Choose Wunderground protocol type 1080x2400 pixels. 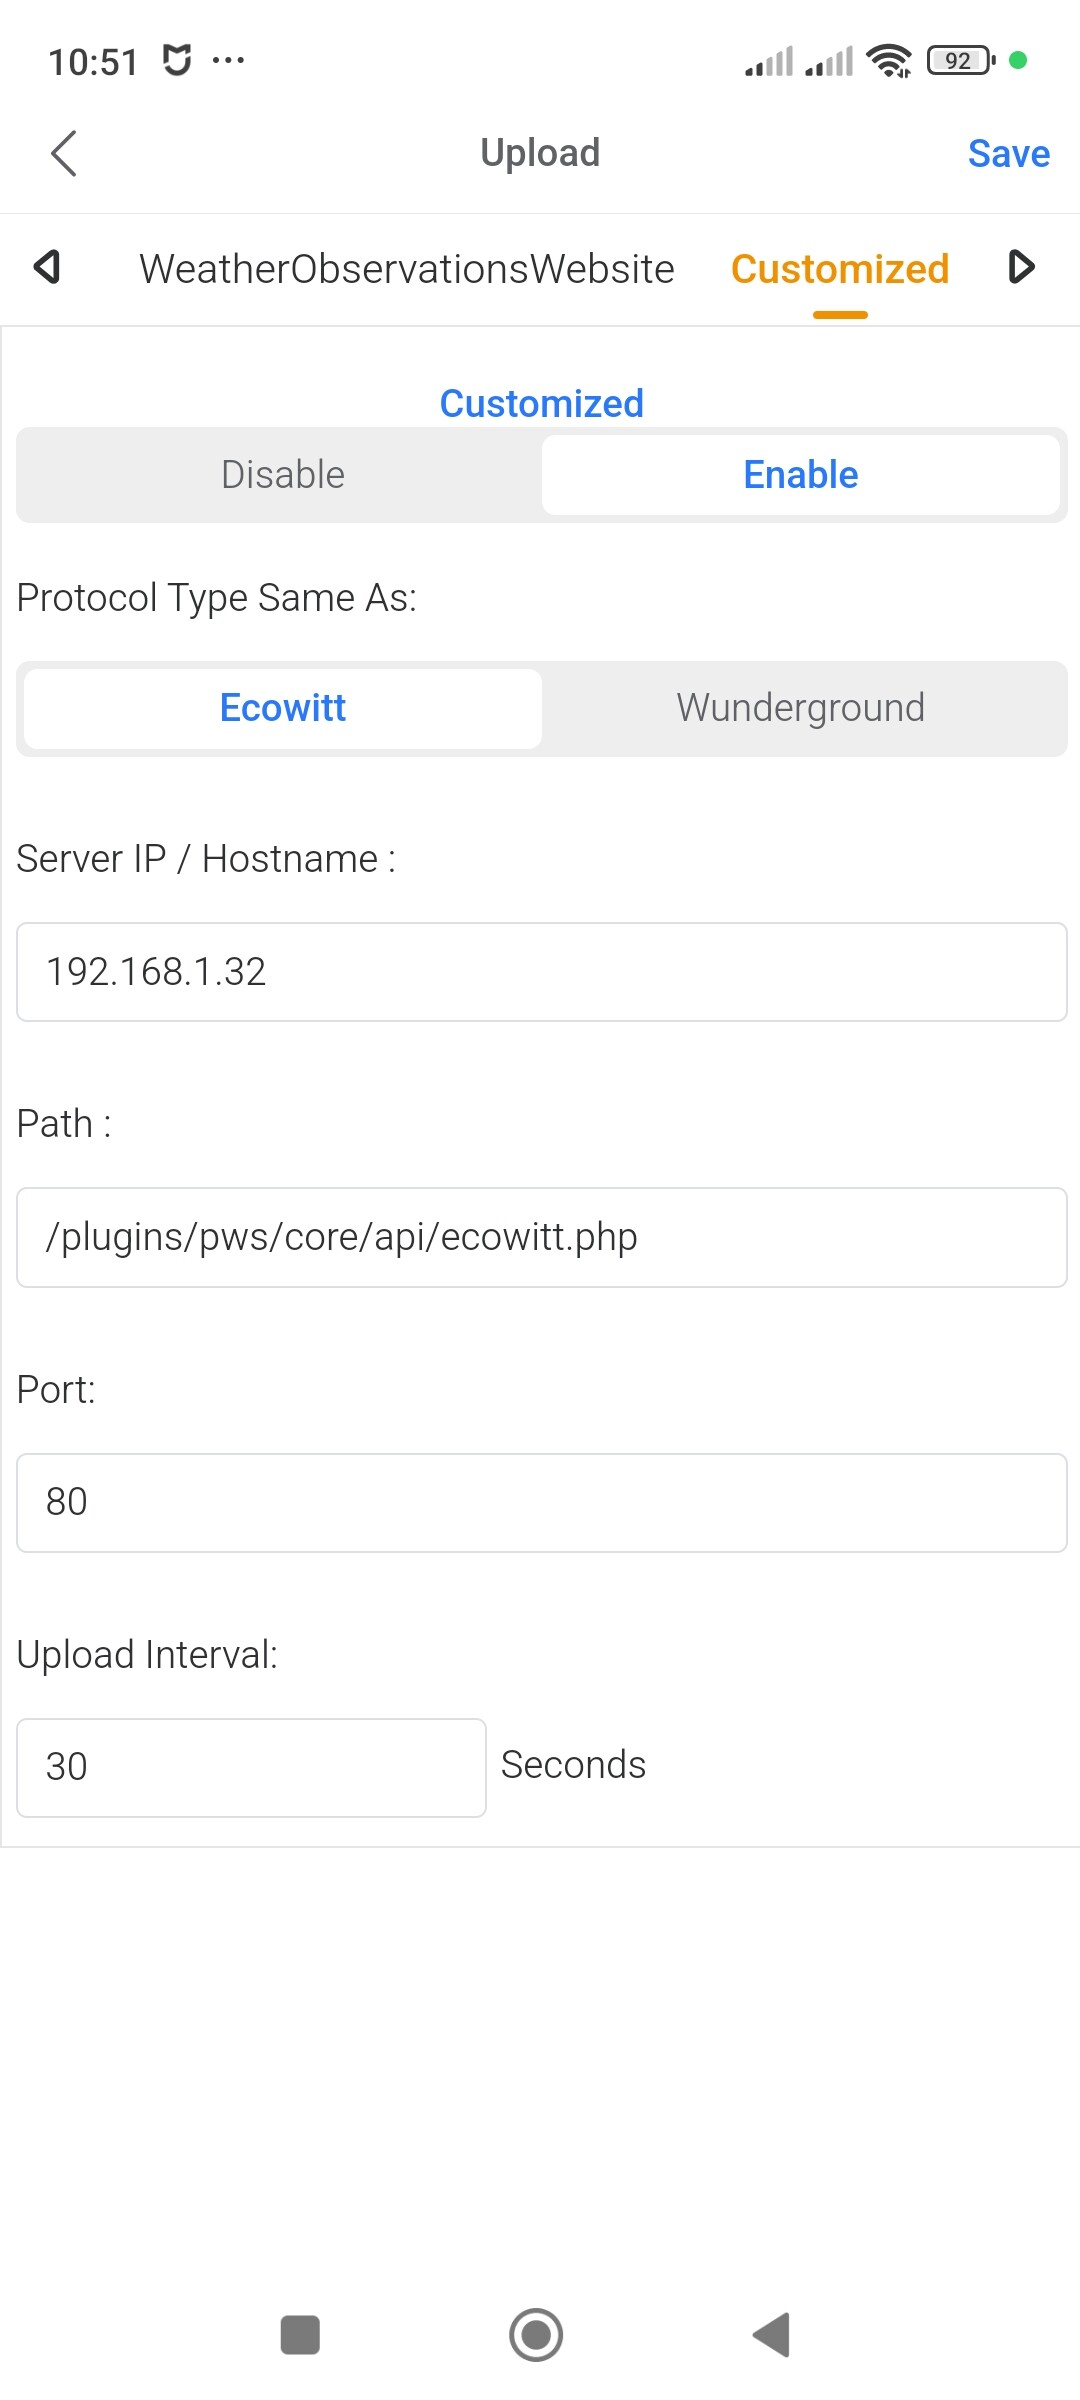click(x=800, y=708)
